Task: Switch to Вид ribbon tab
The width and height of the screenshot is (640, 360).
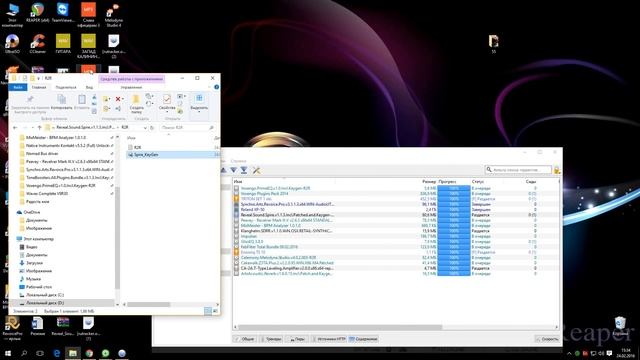Action: click(x=89, y=87)
